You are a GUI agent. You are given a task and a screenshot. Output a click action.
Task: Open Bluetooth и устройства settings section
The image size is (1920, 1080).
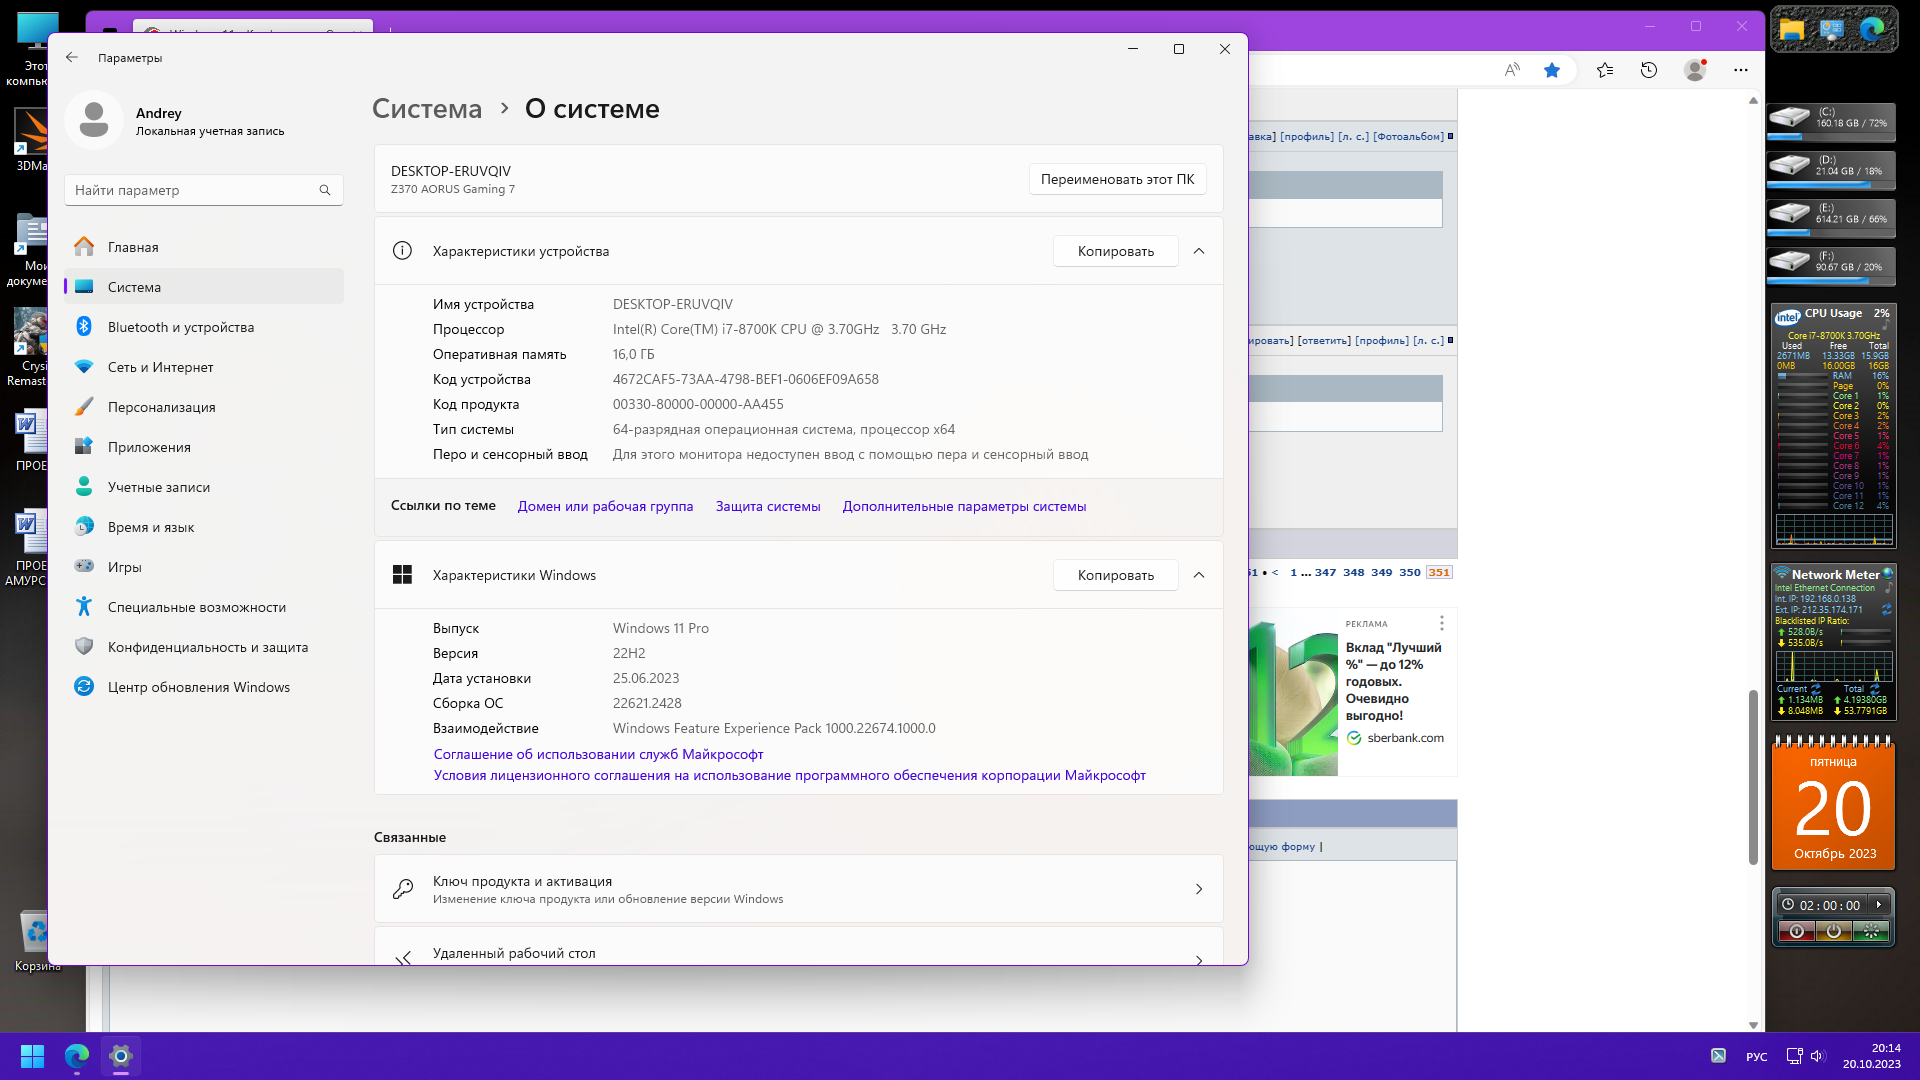(x=180, y=327)
